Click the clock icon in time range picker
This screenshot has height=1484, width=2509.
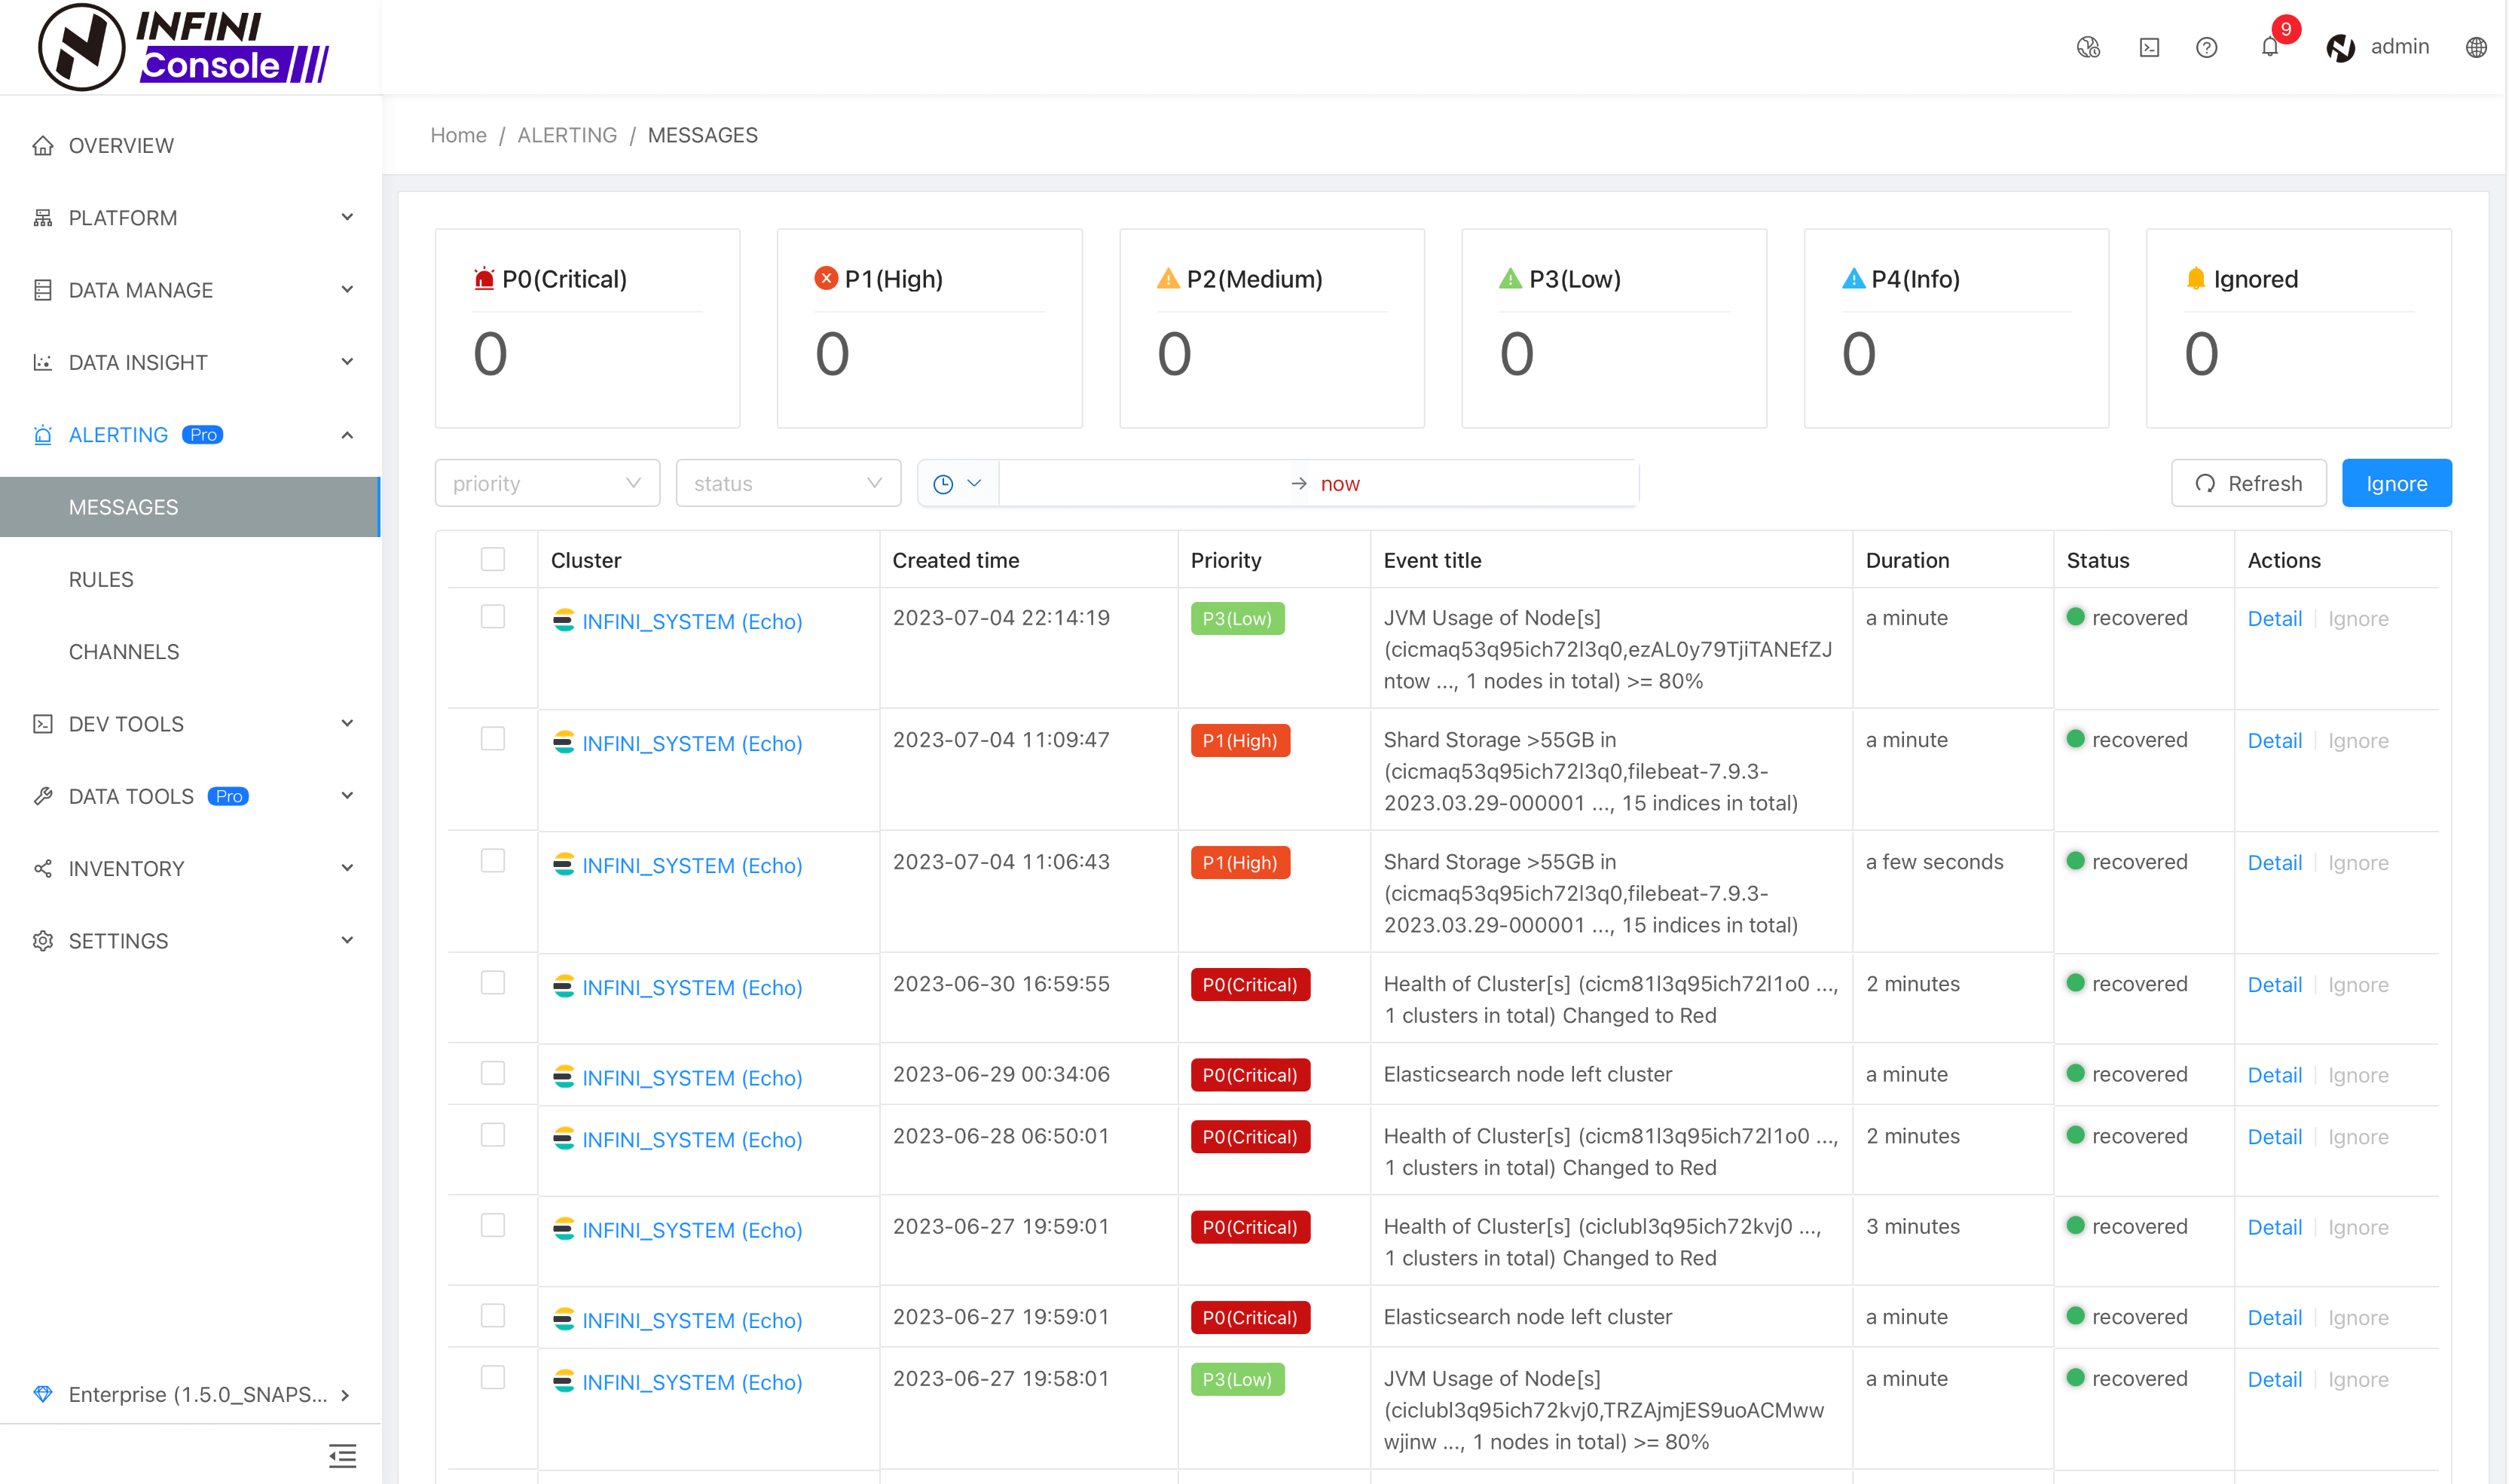(942, 484)
